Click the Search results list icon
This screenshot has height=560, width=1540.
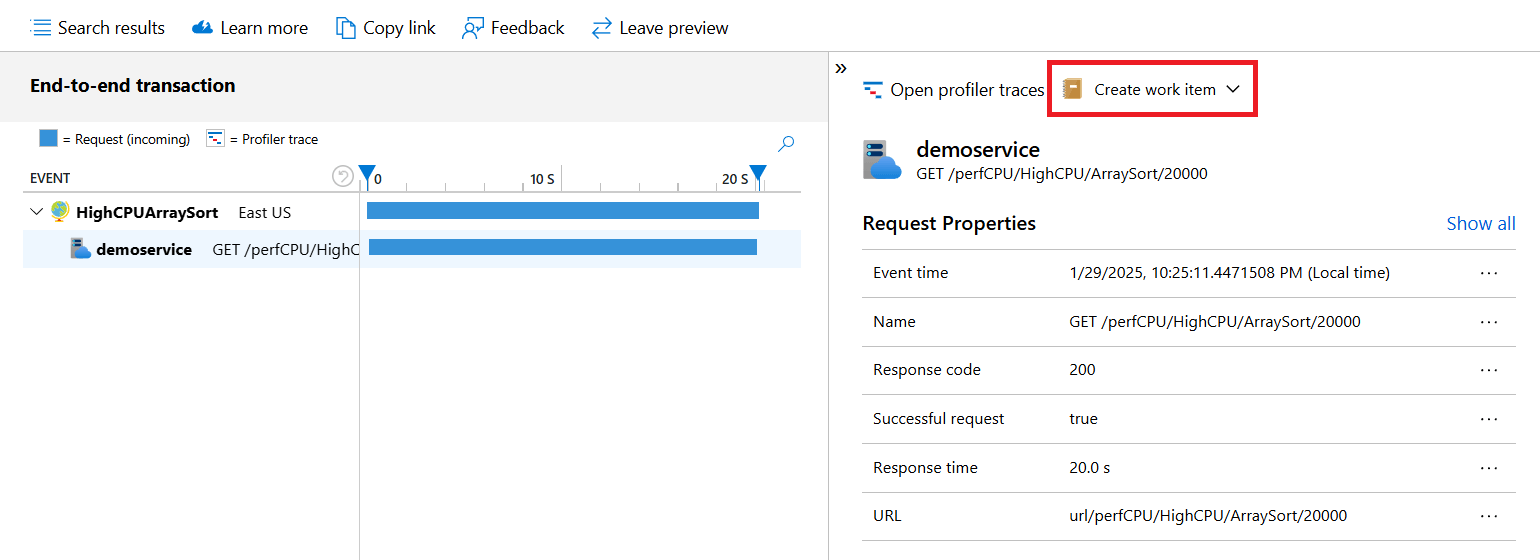click(41, 28)
